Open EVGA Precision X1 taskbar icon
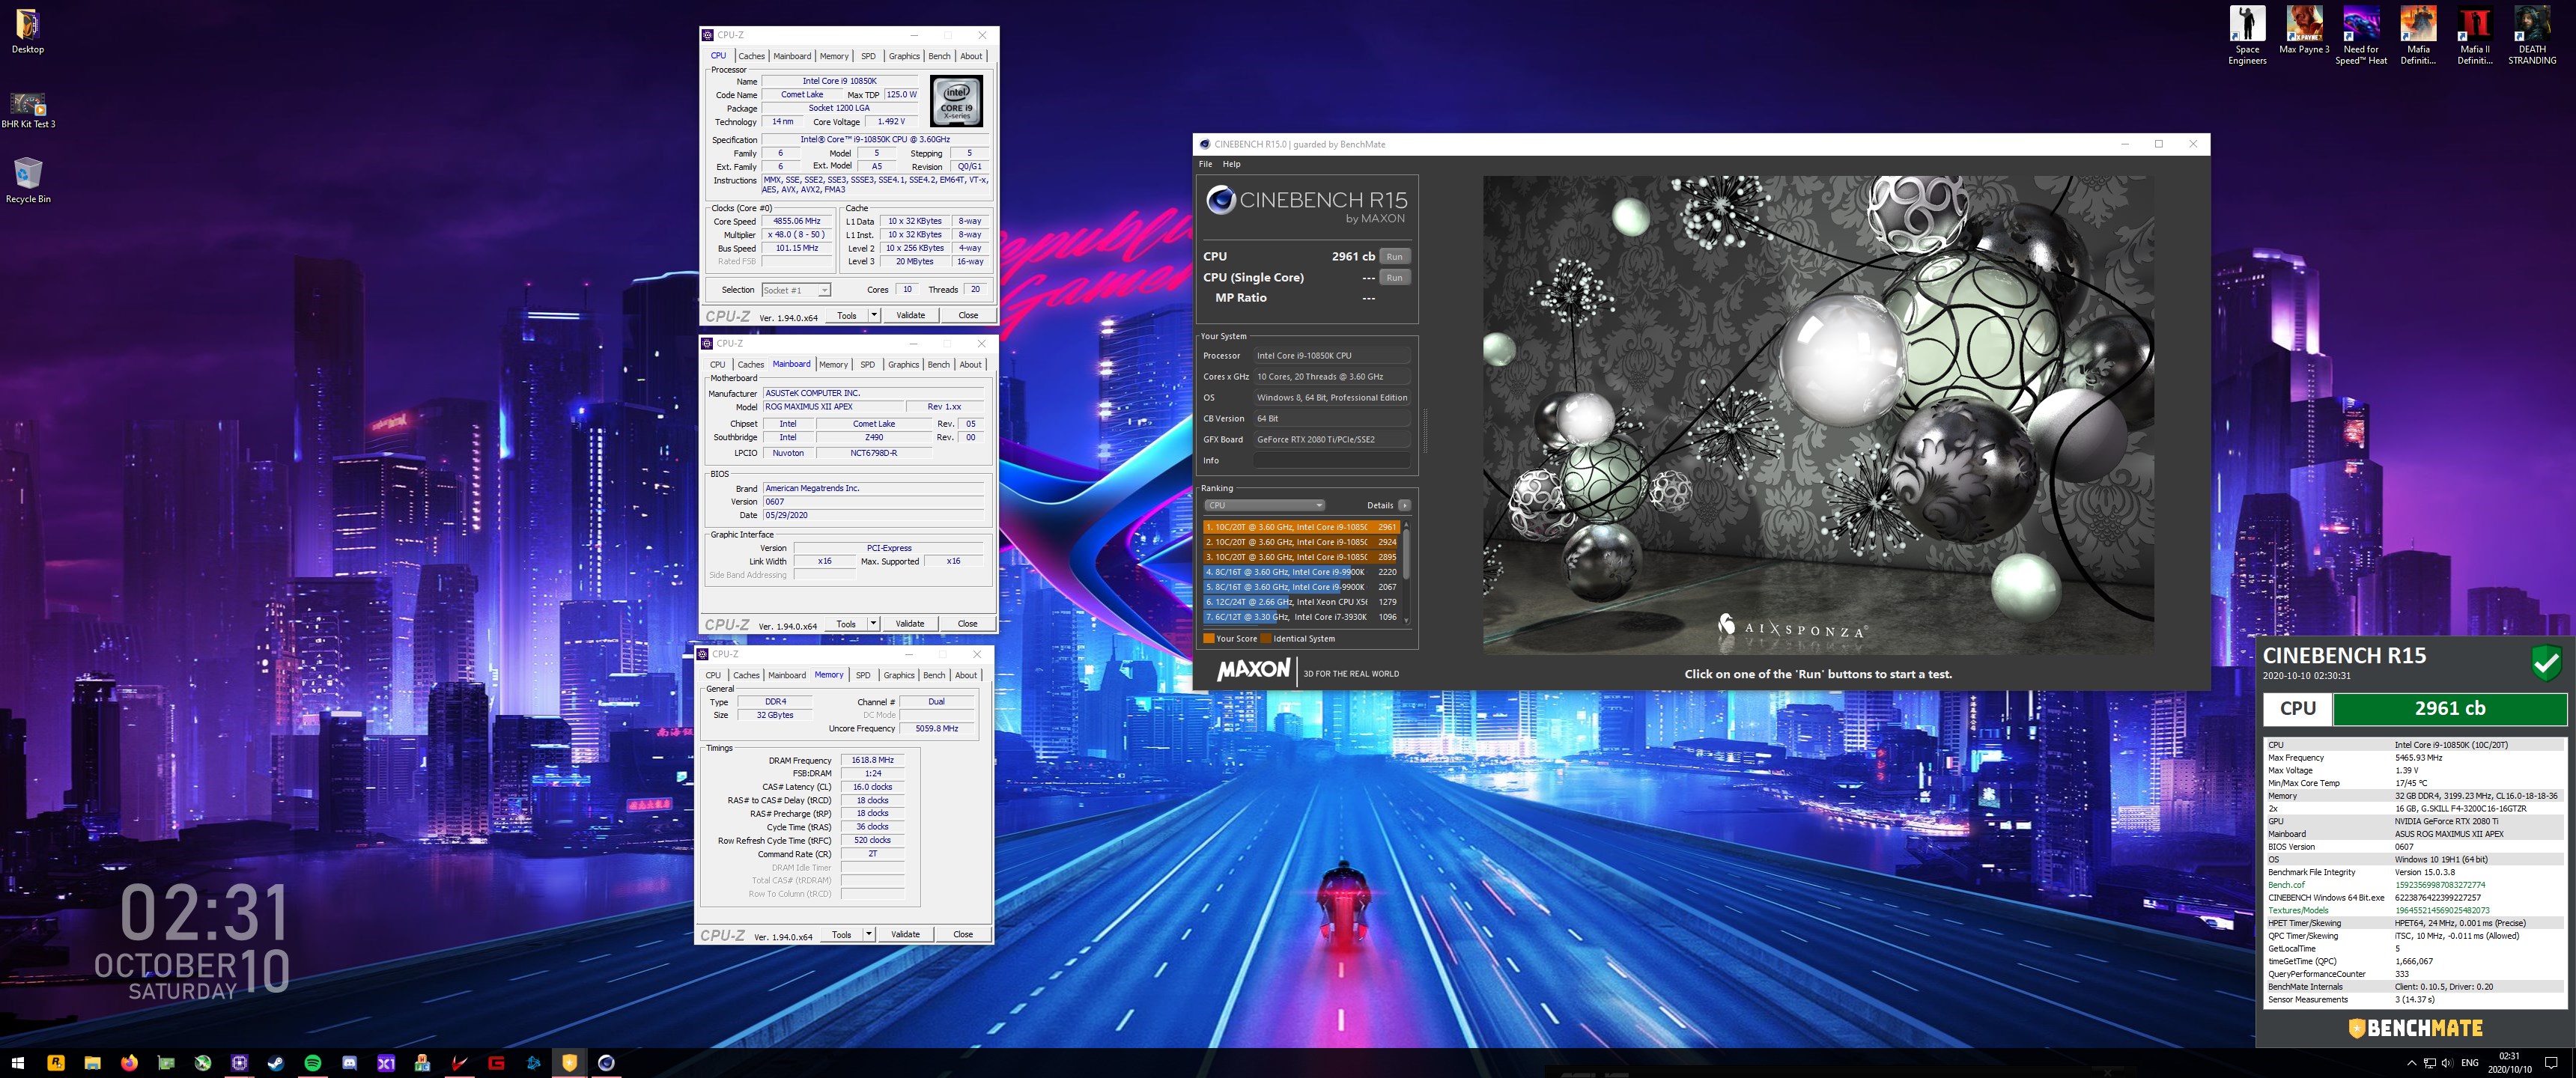The image size is (2576, 1078). [x=386, y=1063]
